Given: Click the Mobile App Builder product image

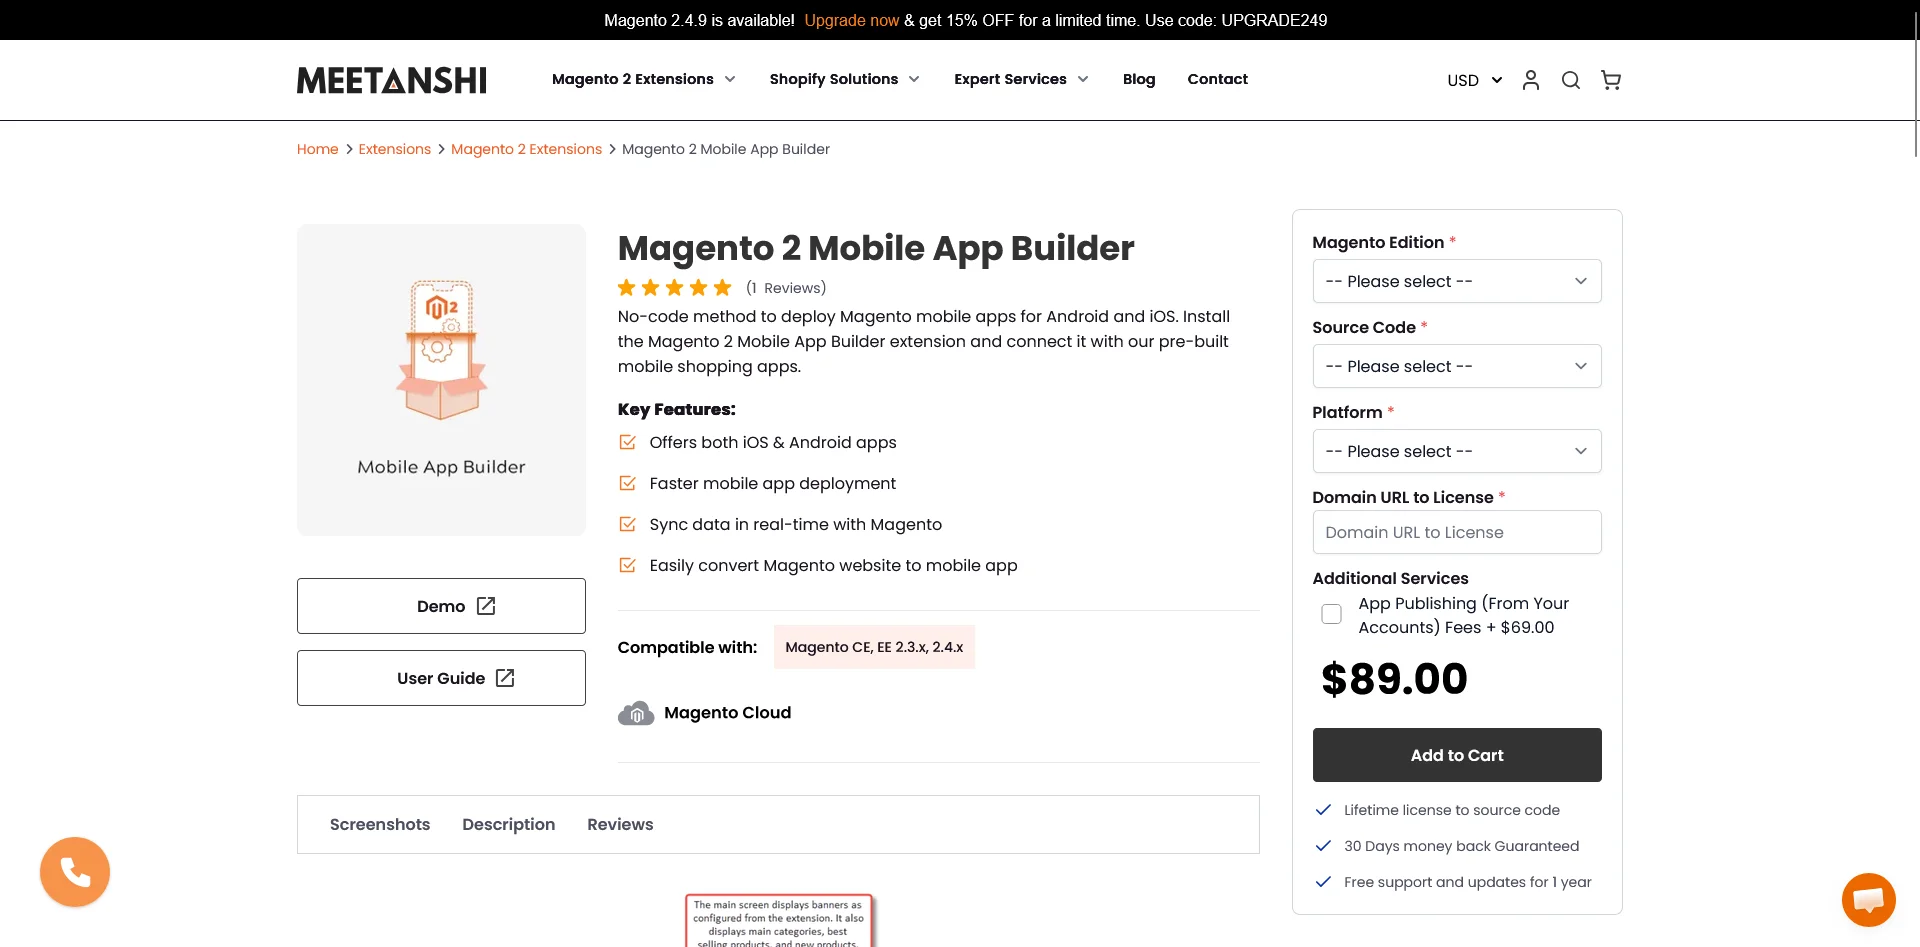Looking at the screenshot, I should click(x=441, y=380).
